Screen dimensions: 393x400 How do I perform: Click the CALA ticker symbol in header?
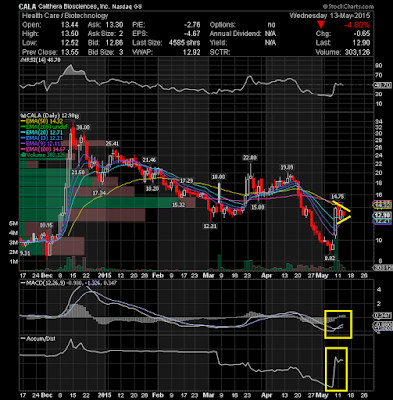coord(27,6)
